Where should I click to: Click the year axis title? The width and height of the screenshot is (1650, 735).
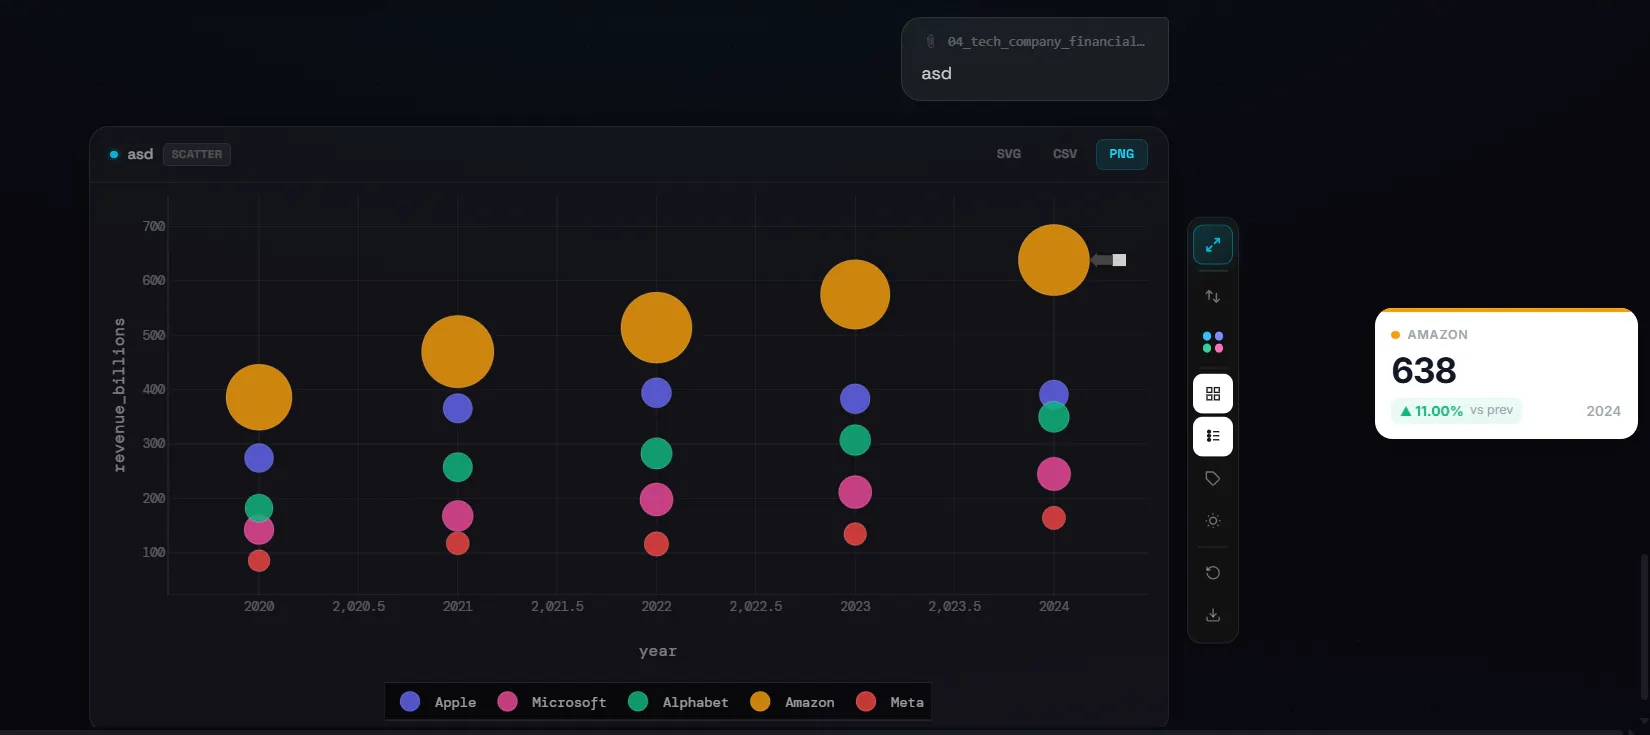658,651
